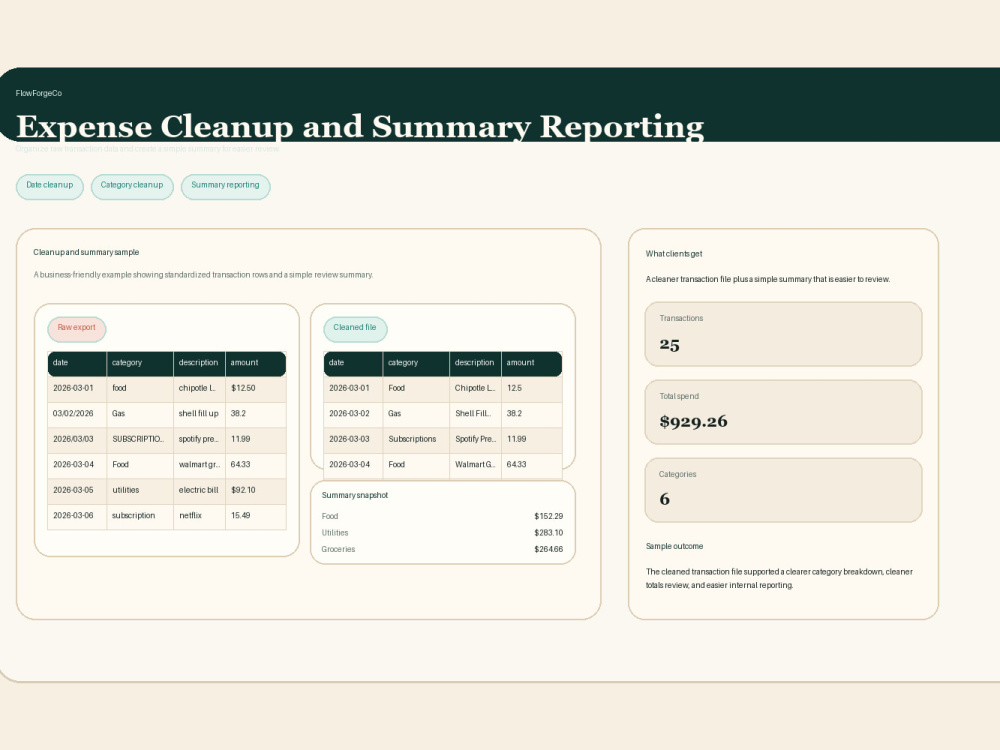Click the raw 'shell fill up' description cell
Image resolution: width=1000 pixels, height=750 pixels.
point(199,415)
